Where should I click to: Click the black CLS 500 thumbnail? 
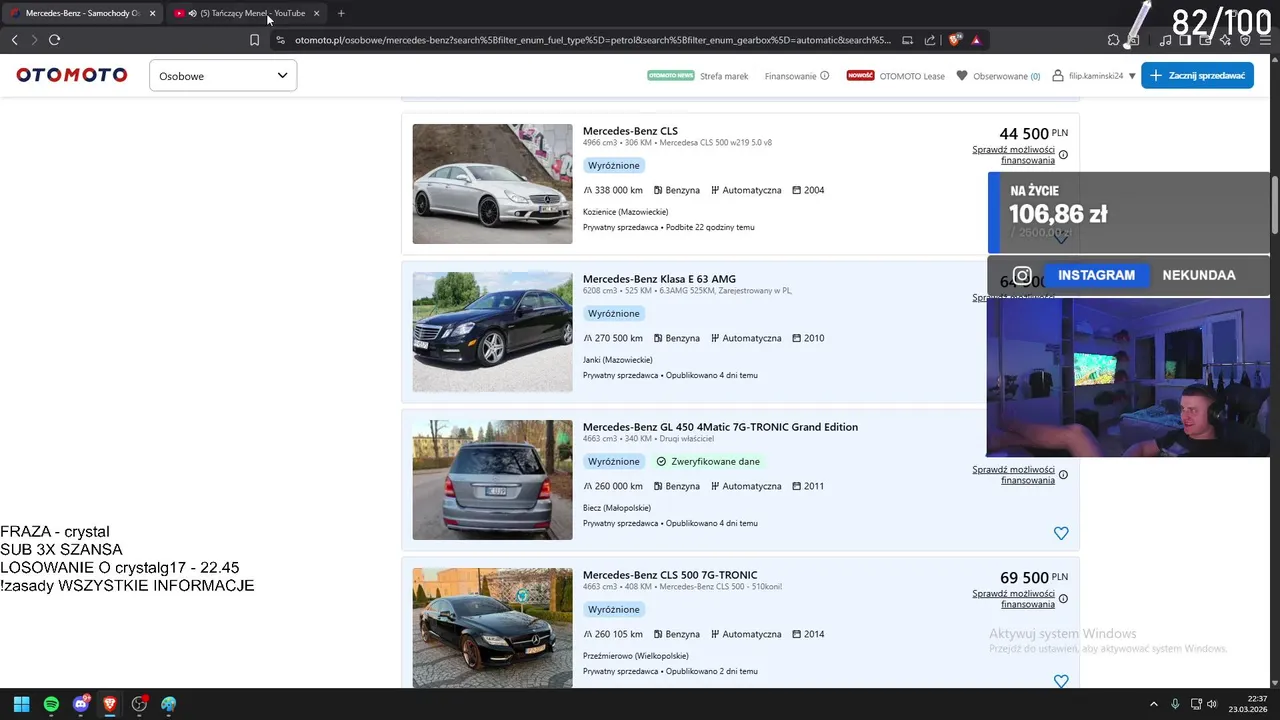click(492, 628)
